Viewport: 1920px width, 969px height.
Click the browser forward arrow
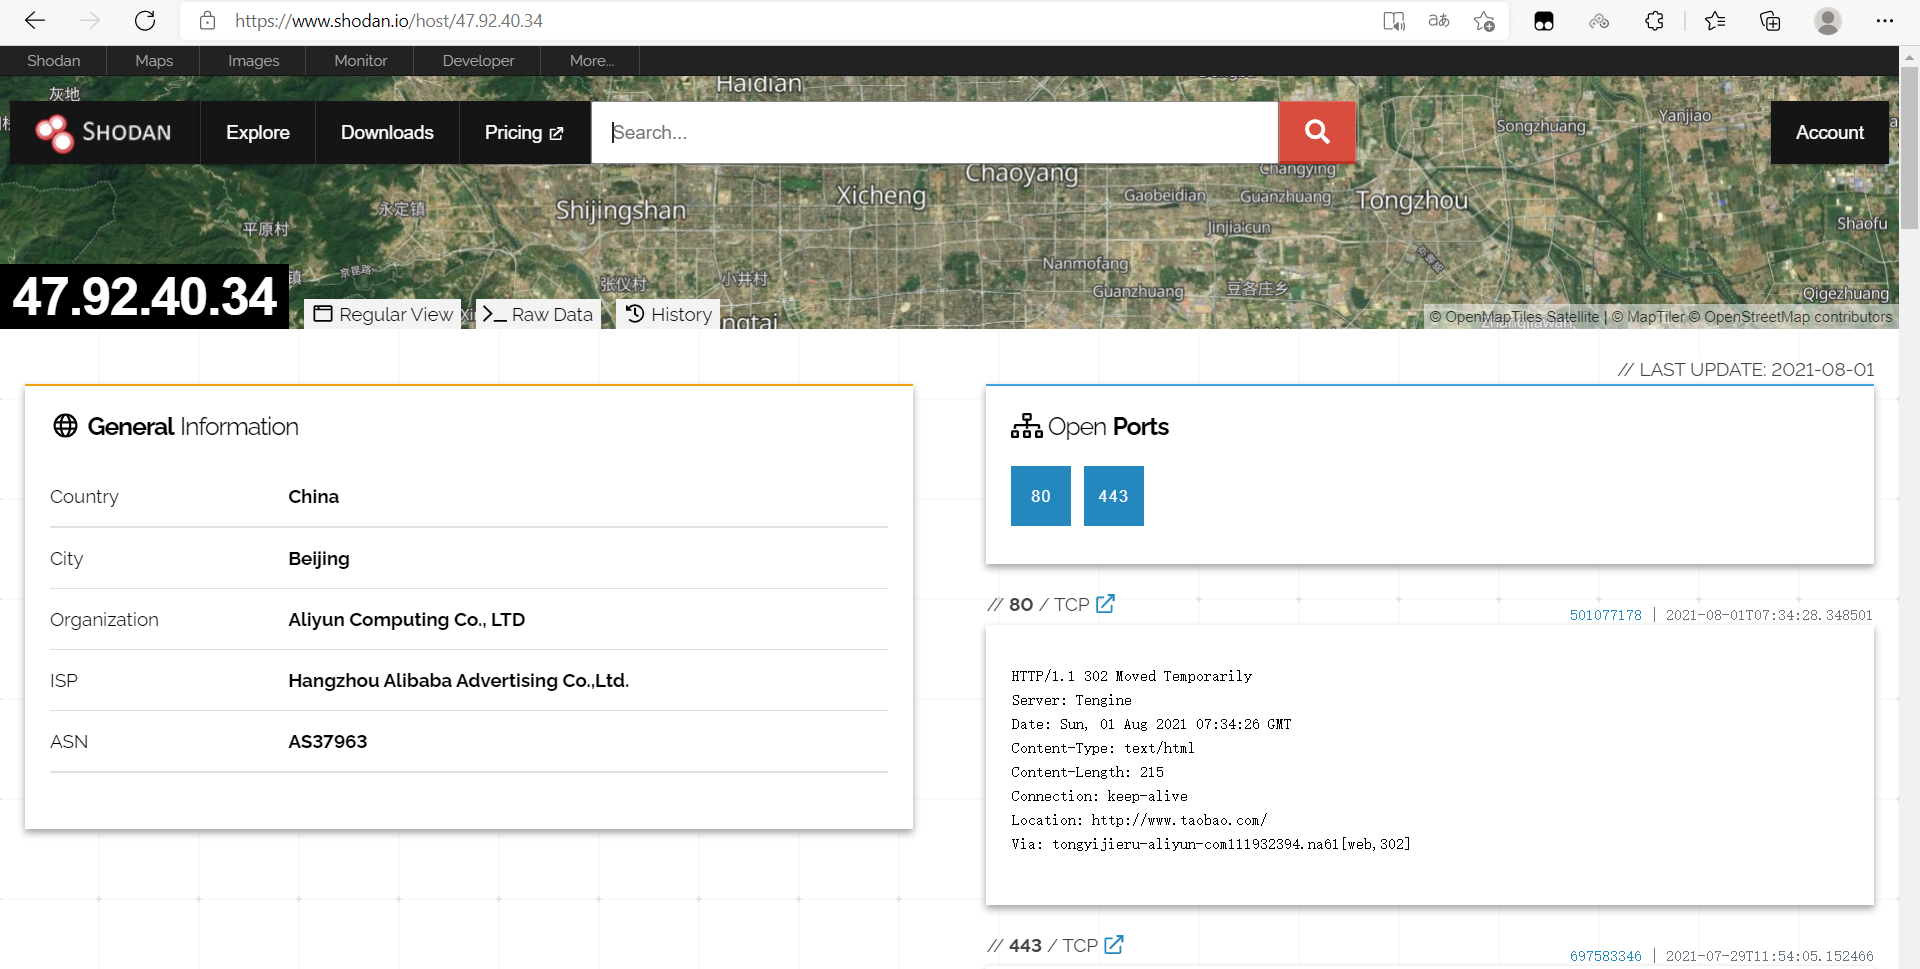click(x=90, y=20)
